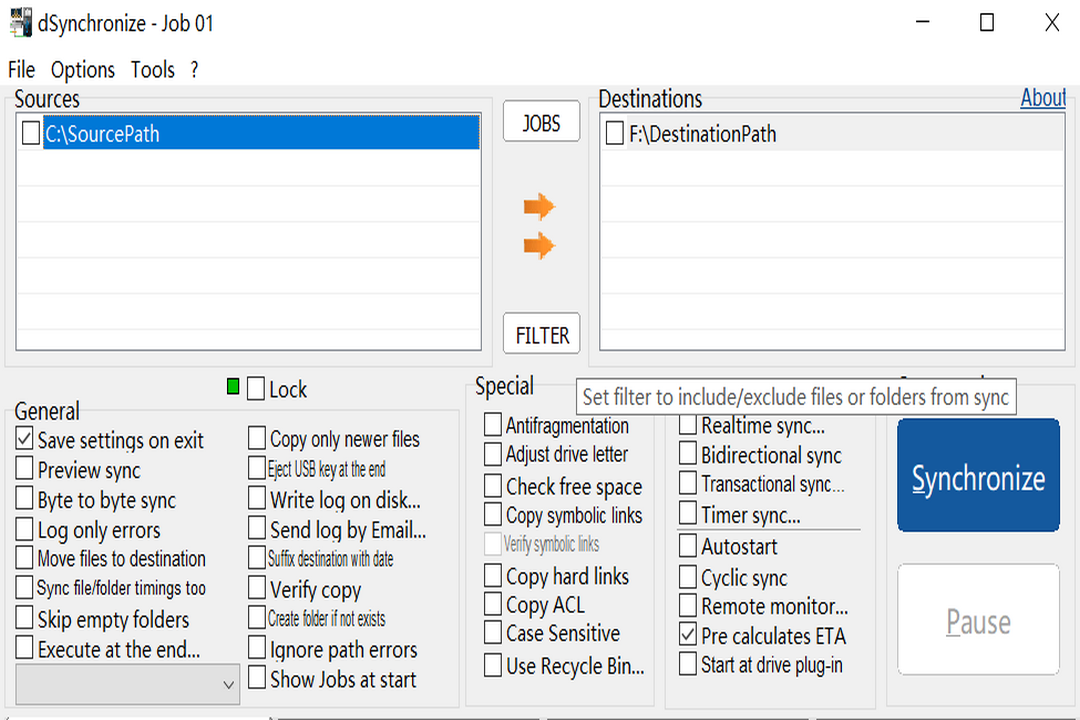Expand the dropdown below Execute at the end

228,685
